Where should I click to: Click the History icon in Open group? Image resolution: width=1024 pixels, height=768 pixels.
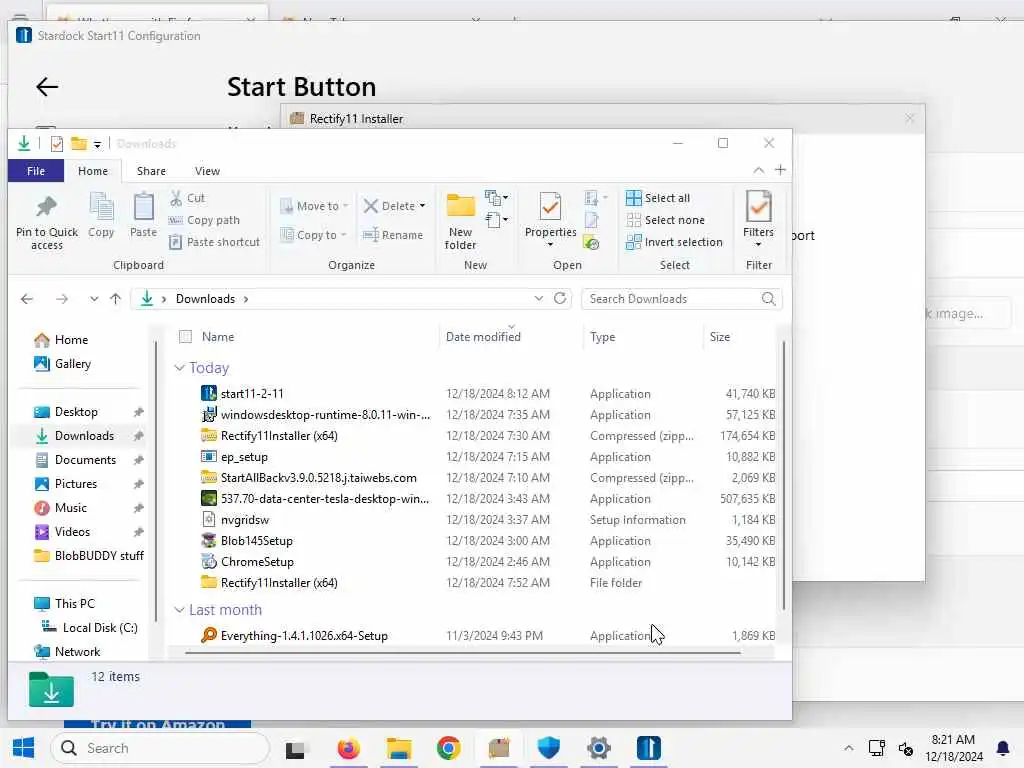tap(592, 243)
